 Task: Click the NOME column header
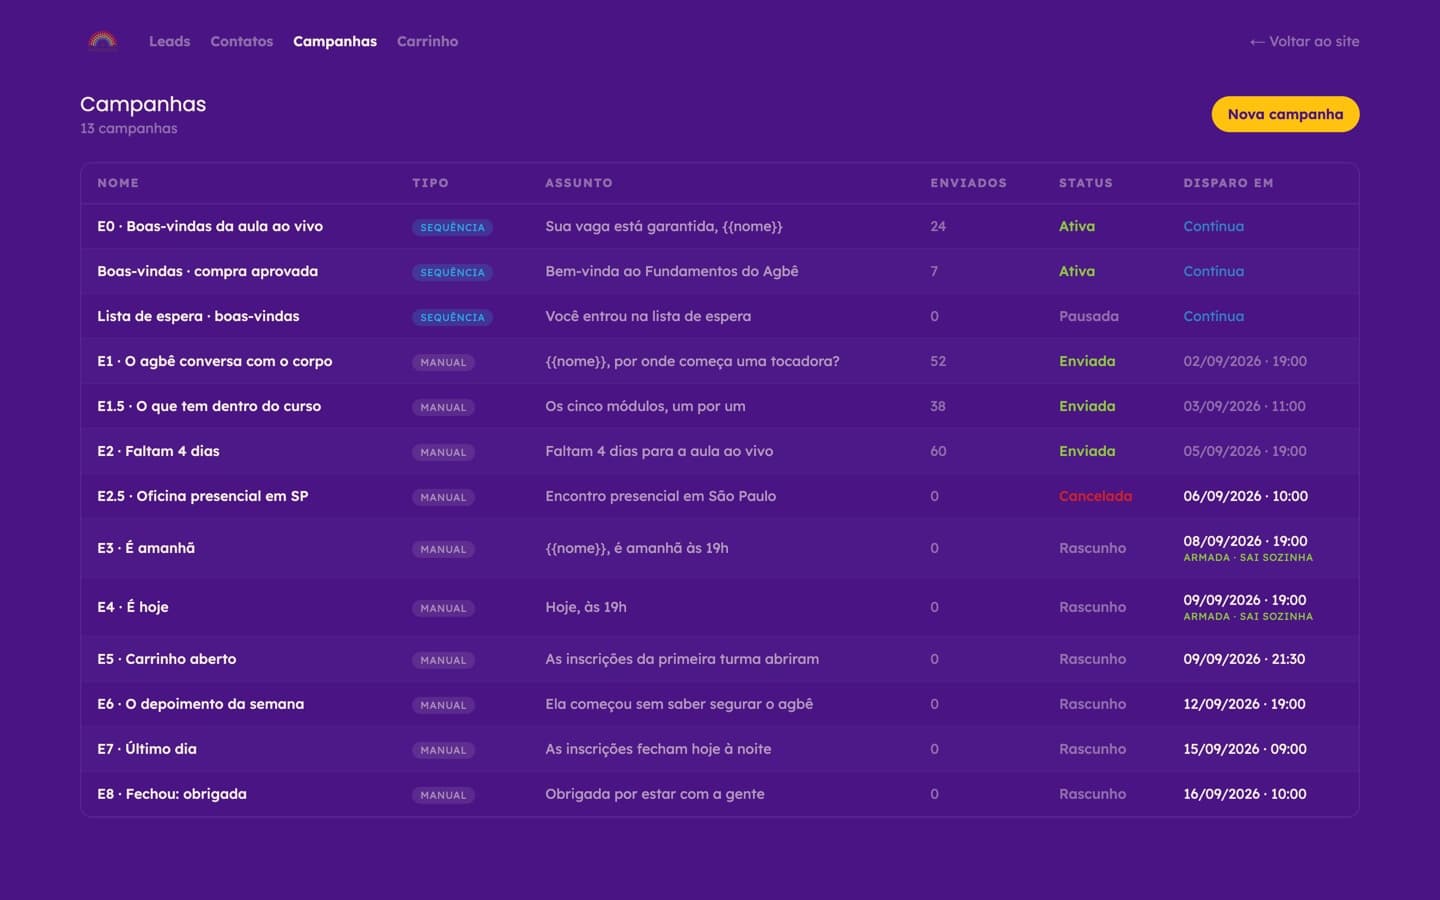118,183
